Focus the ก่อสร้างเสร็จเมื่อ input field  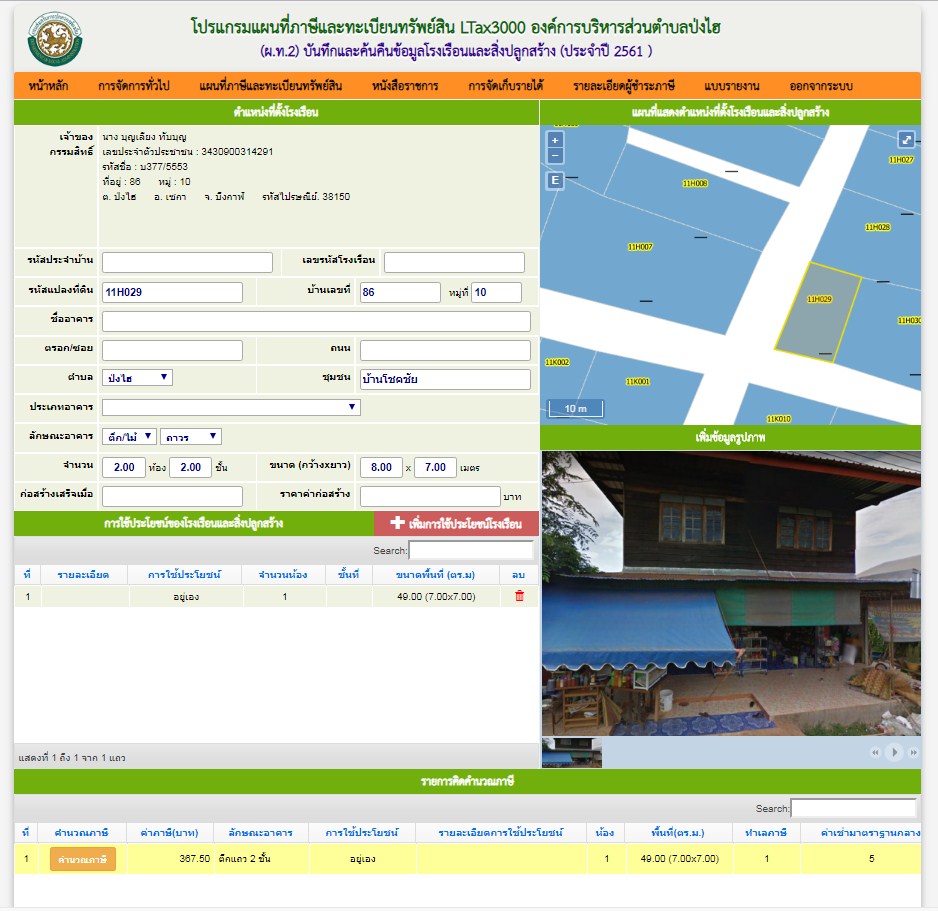[172, 496]
